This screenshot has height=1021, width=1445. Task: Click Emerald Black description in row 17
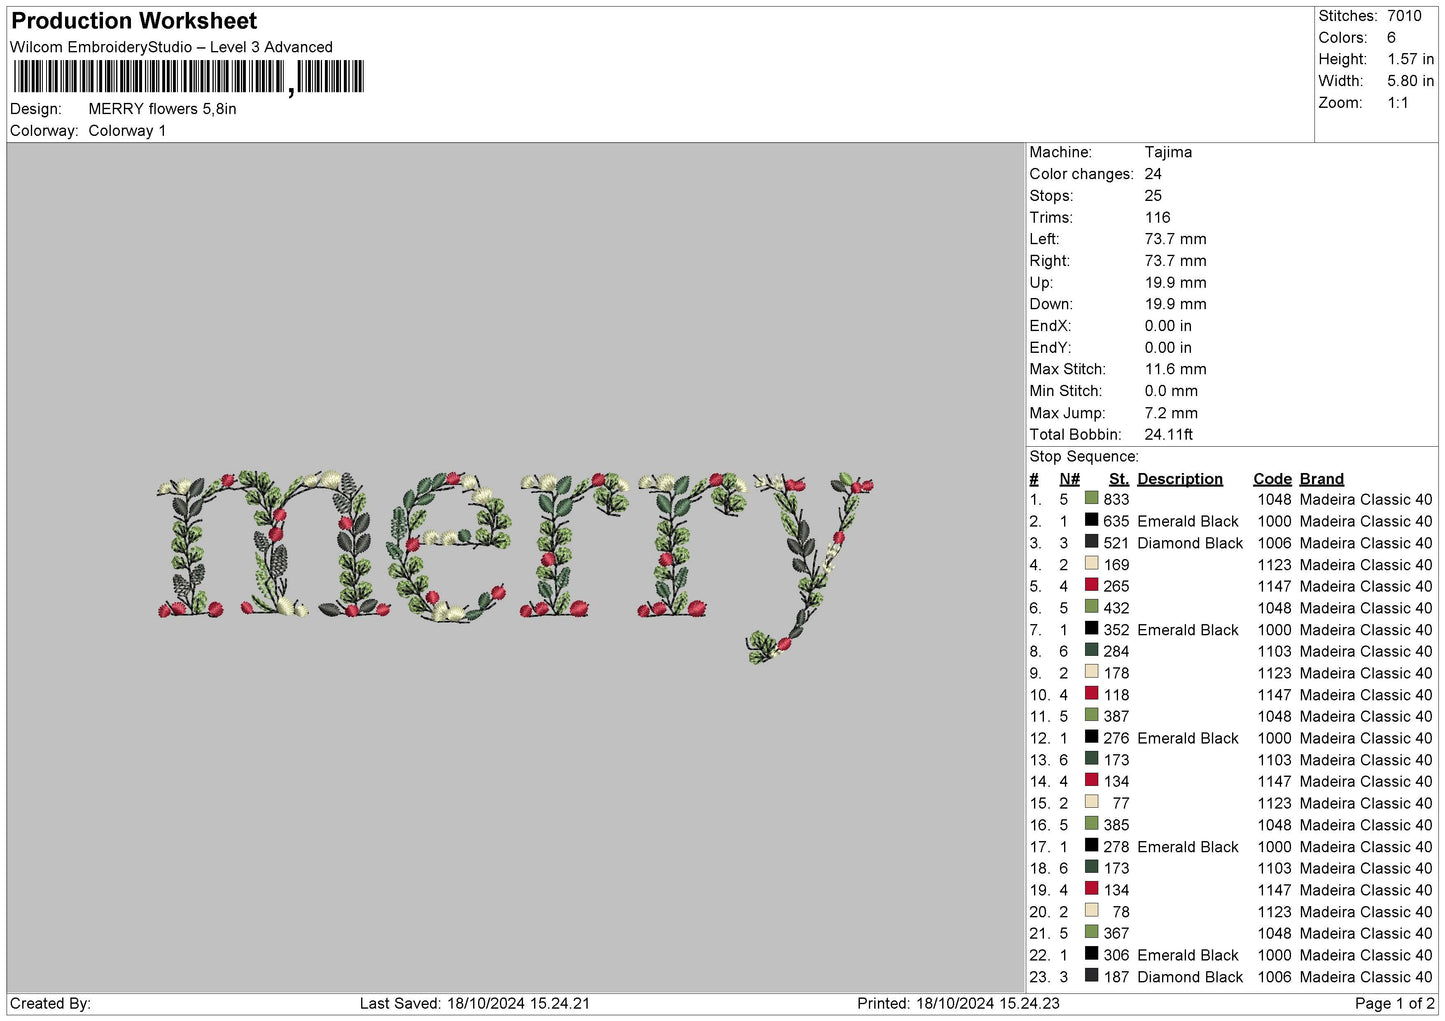(x=1188, y=847)
